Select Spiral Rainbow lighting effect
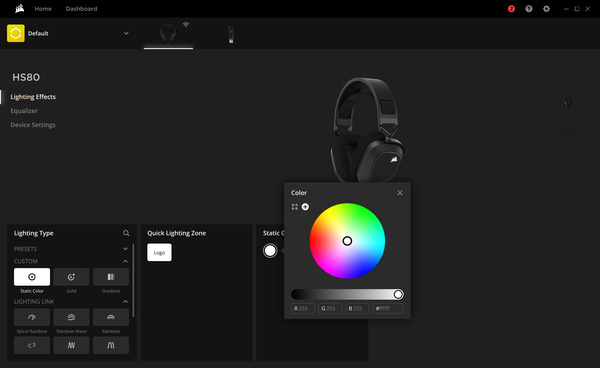The width and height of the screenshot is (600, 368). click(32, 317)
